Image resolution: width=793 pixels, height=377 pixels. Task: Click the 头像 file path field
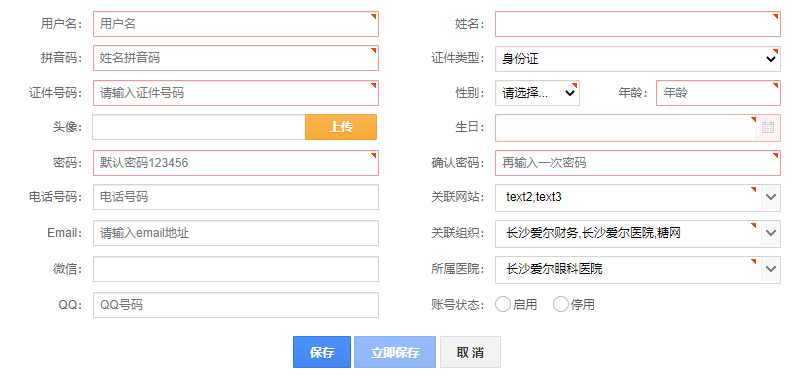click(x=199, y=127)
